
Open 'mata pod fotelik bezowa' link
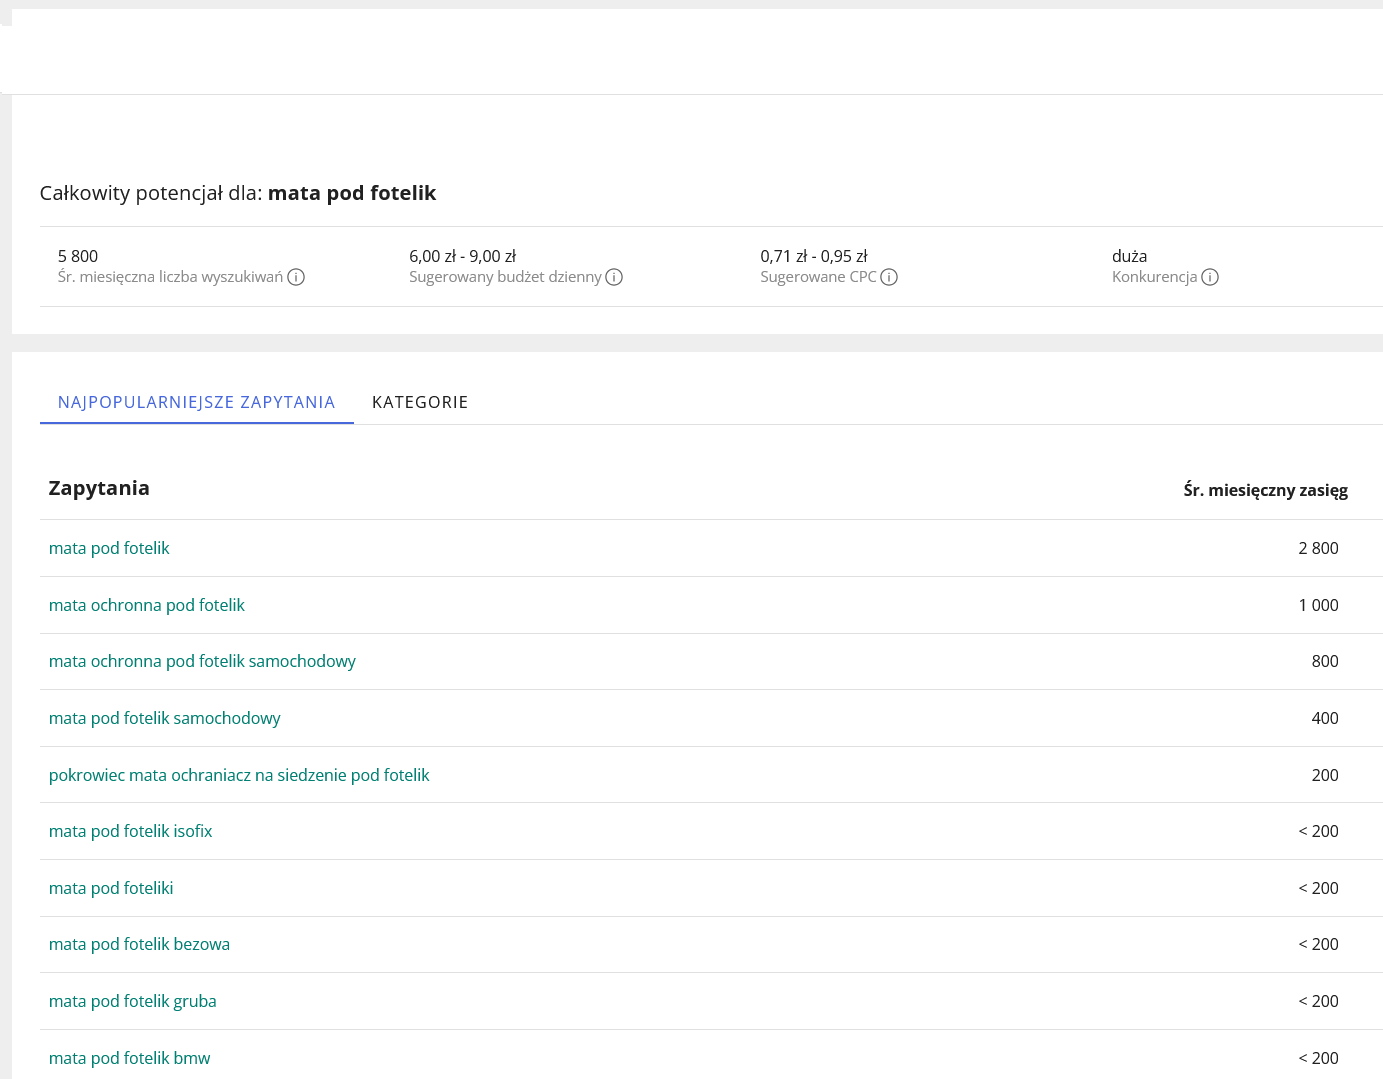tap(139, 944)
